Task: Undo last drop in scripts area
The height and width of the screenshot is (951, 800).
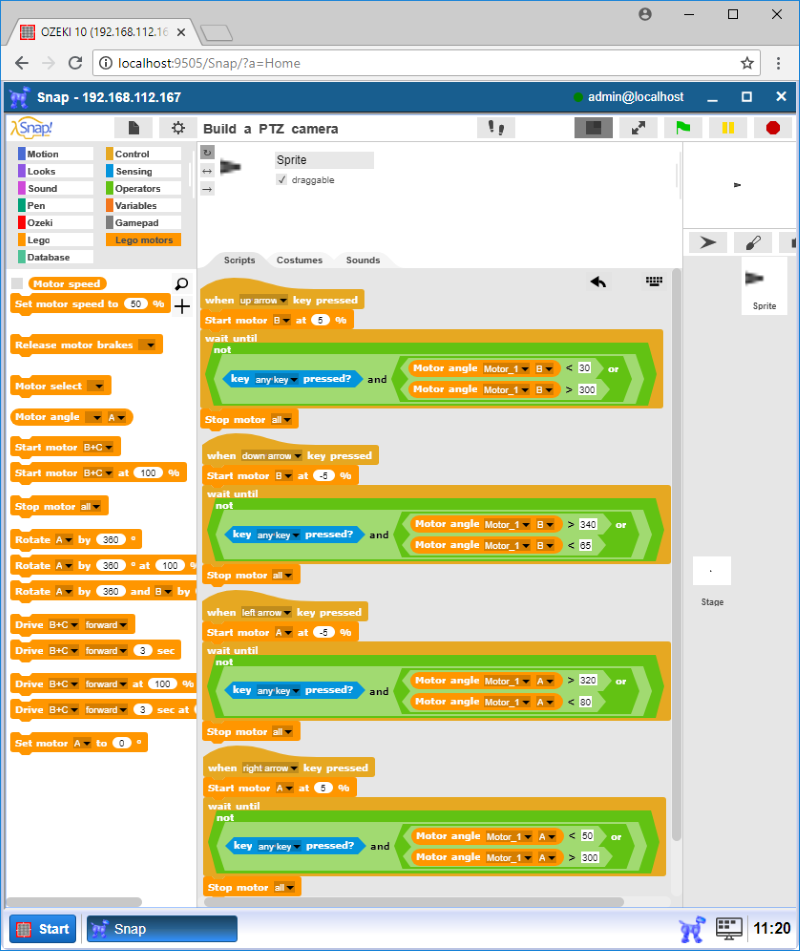Action: click(598, 282)
